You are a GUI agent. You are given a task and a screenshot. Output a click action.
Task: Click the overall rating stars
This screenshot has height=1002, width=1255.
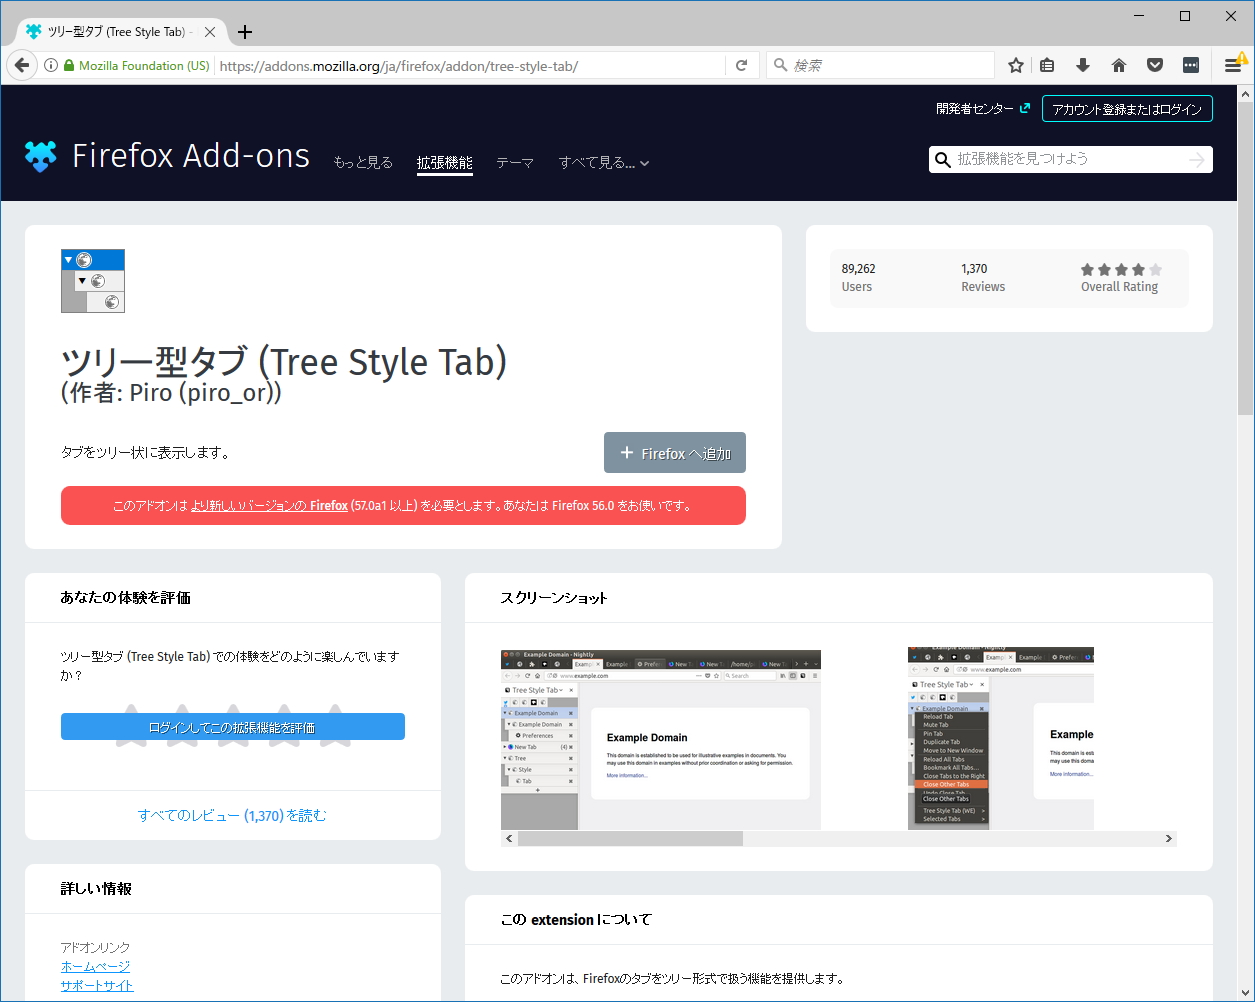point(1121,269)
